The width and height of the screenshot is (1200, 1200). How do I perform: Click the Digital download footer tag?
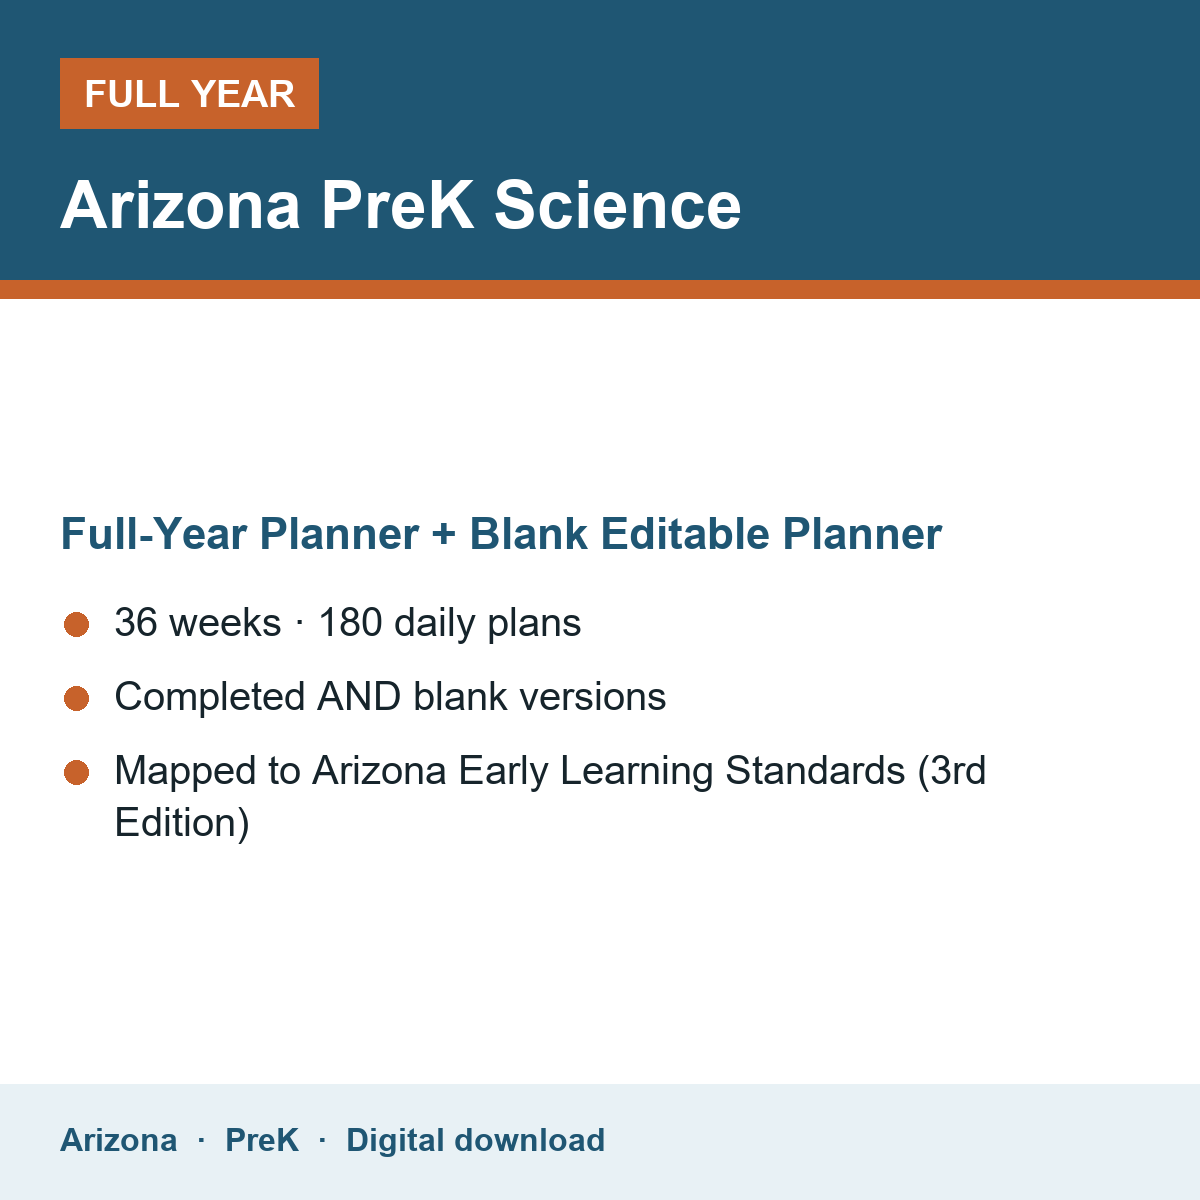(x=476, y=1140)
